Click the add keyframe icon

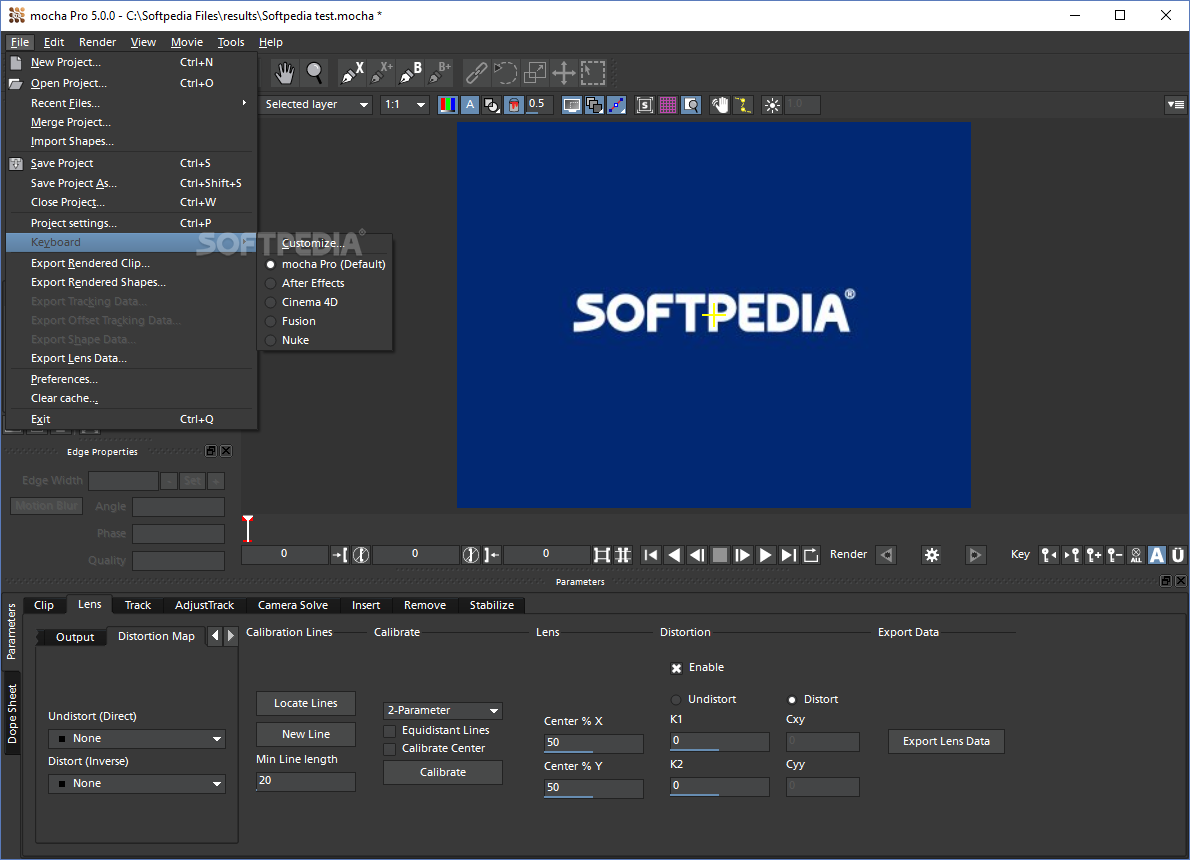(x=1094, y=555)
